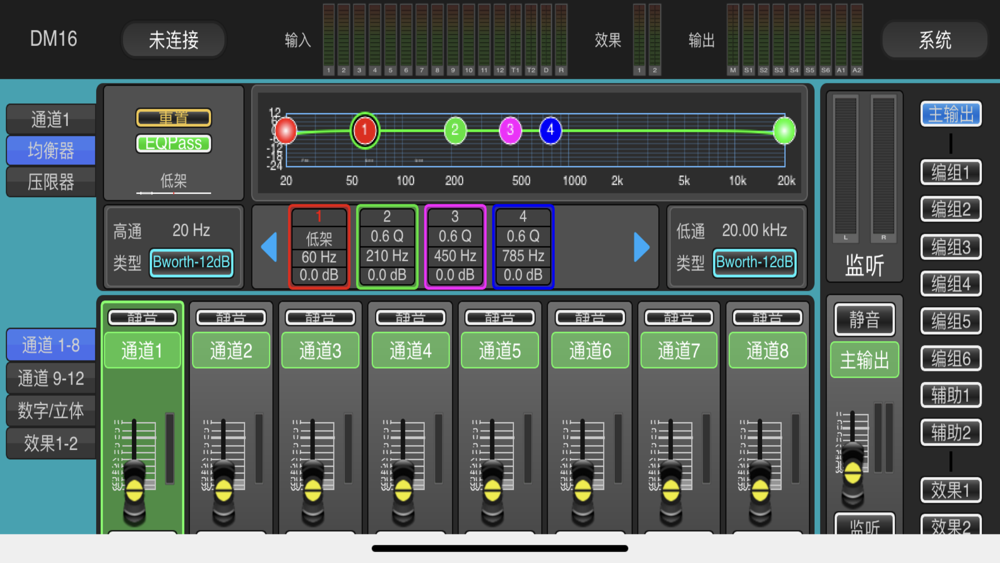The image size is (1000, 563).
Task: Select the 编组2 bus
Action: pos(950,209)
